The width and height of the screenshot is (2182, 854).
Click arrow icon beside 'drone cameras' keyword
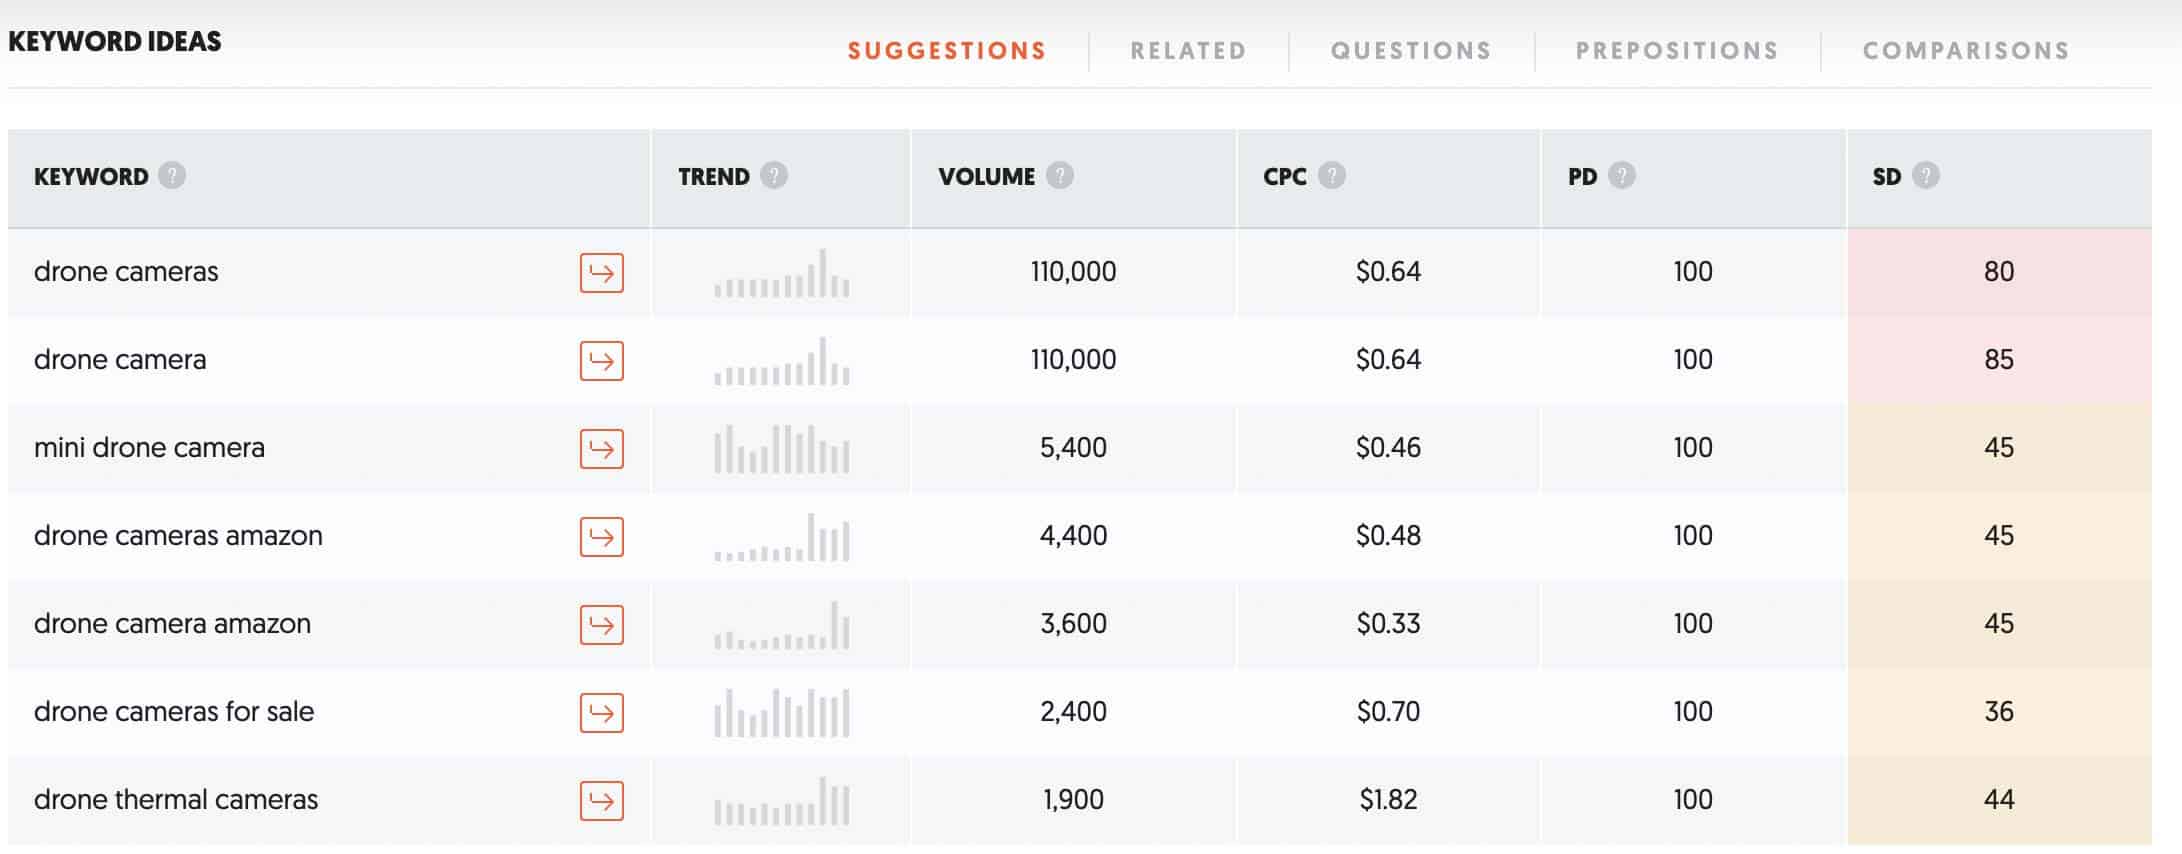click(x=601, y=273)
